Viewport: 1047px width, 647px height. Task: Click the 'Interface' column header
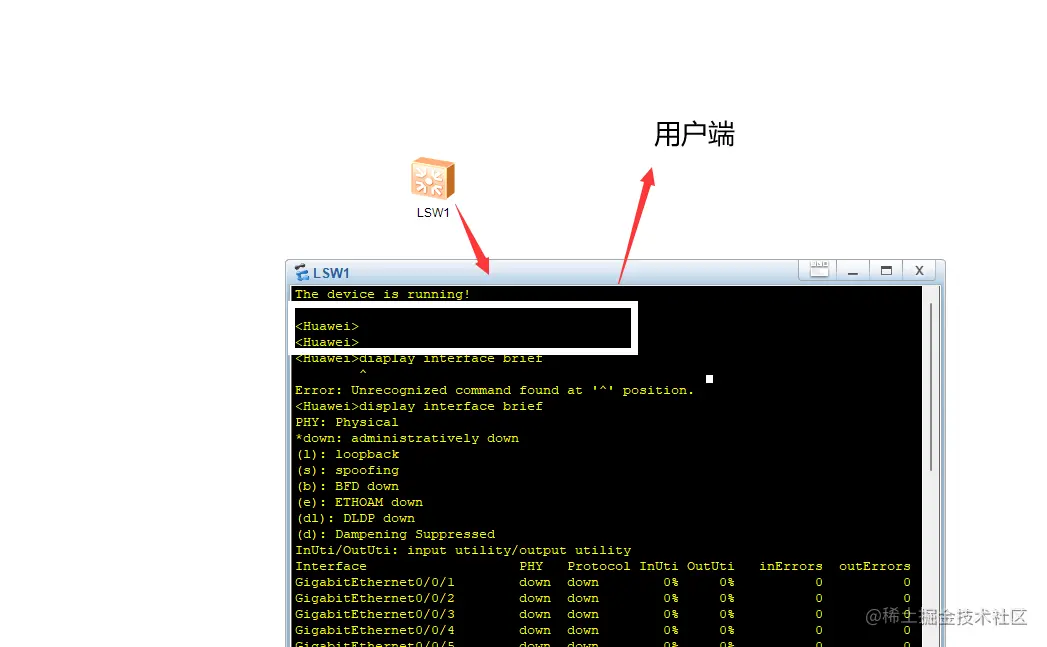coord(331,566)
